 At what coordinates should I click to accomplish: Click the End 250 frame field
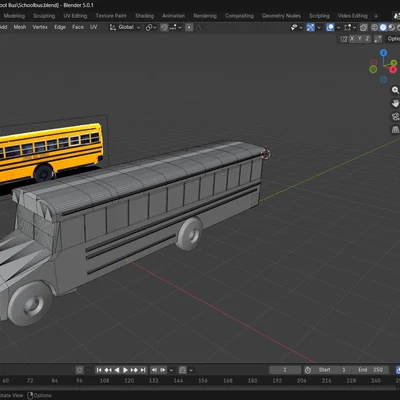tap(370, 370)
